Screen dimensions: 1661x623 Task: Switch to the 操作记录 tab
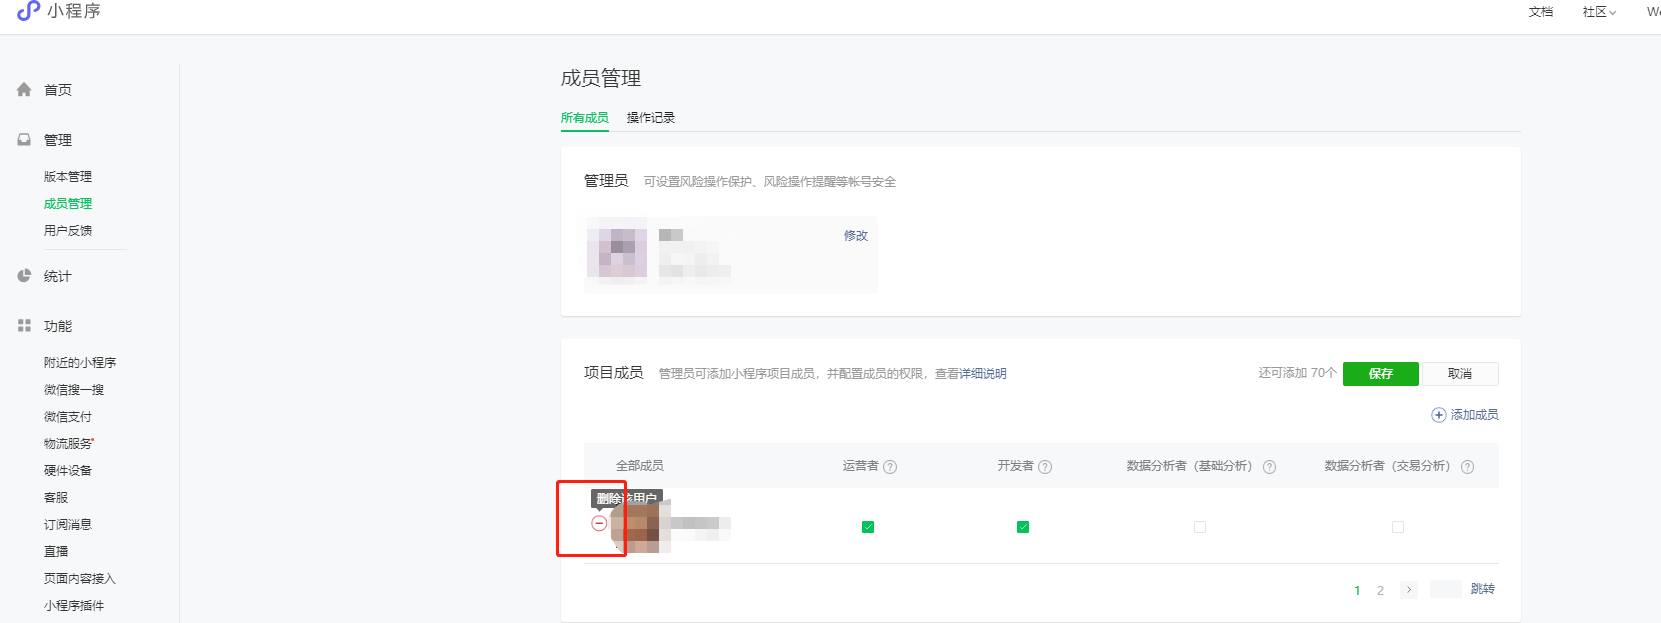click(x=650, y=118)
